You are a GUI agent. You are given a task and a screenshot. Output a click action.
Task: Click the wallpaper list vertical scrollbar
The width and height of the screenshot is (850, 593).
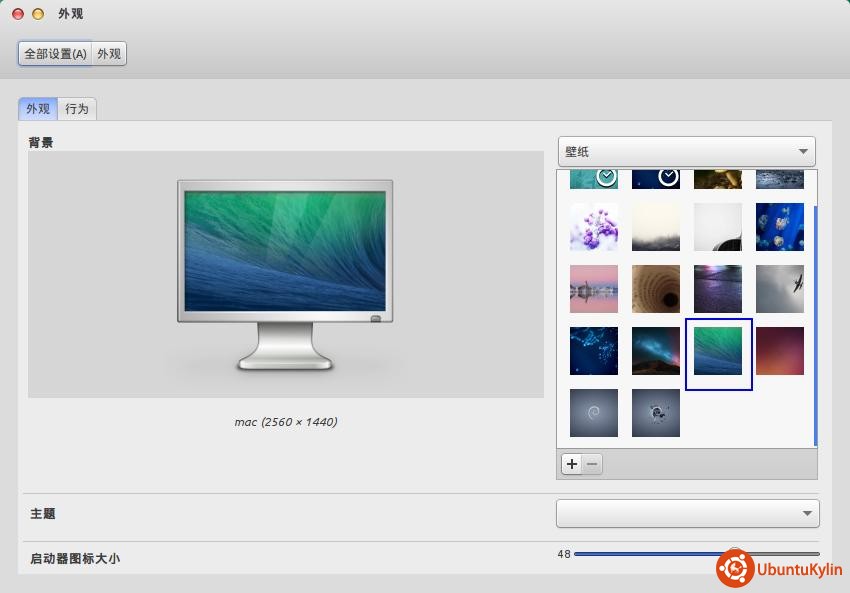816,320
